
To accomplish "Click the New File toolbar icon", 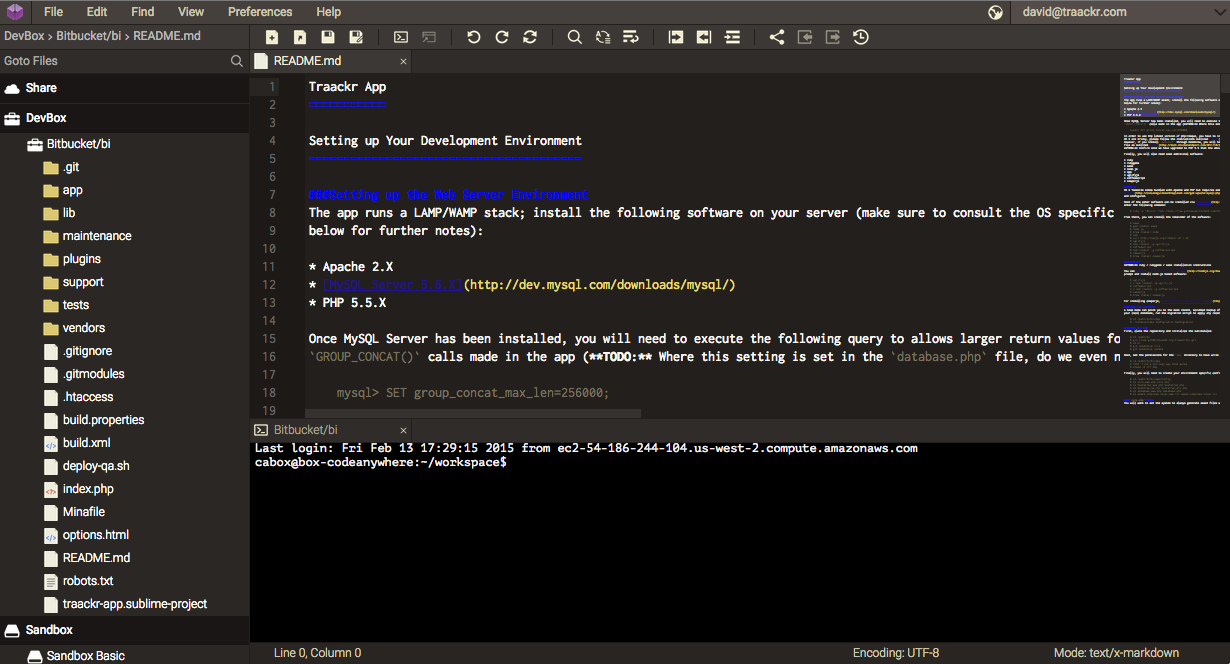I will tap(272, 37).
